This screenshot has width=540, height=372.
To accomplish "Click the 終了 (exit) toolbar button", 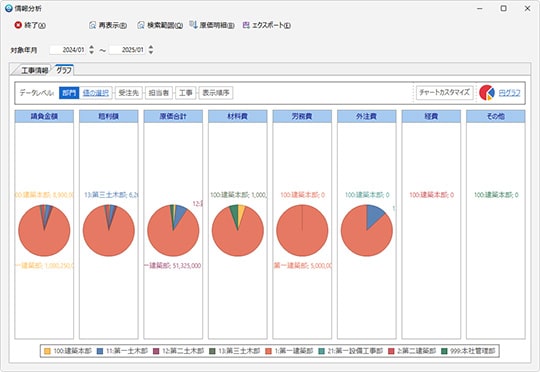I will tap(30, 25).
